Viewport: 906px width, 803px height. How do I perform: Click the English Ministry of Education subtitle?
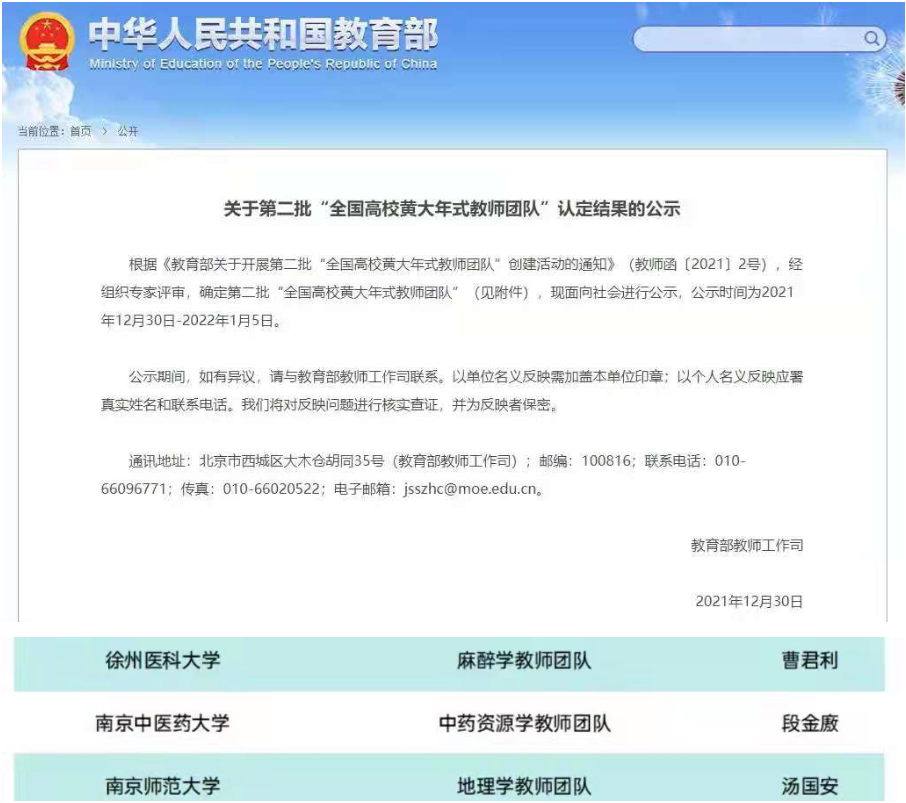coord(263,64)
